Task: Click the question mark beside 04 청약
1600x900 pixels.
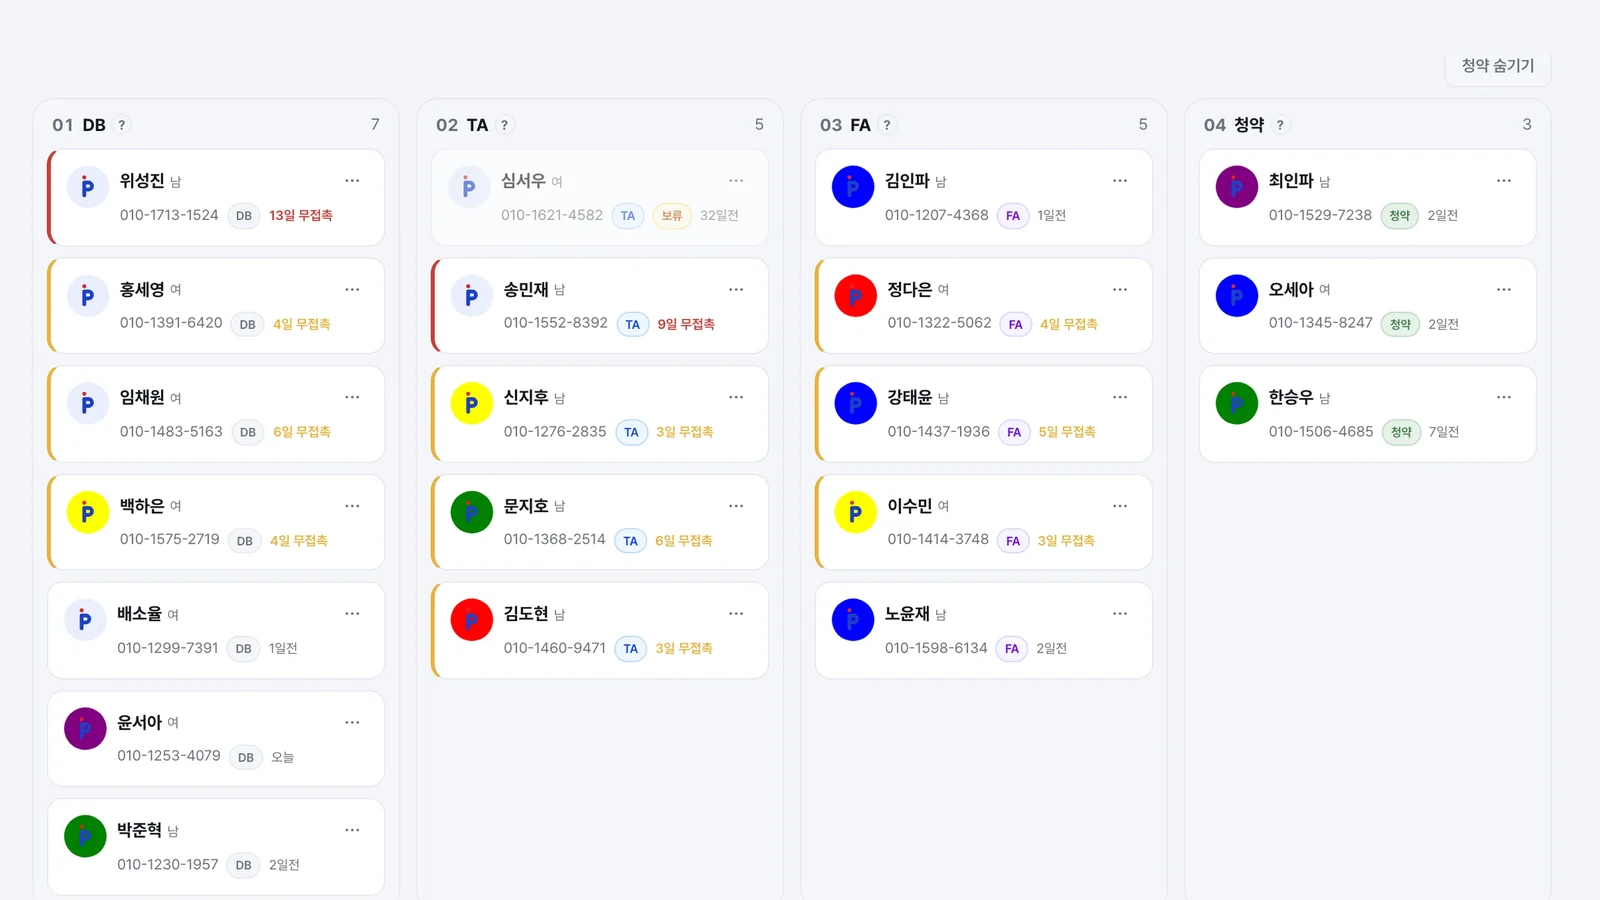Action: pyautogui.click(x=1280, y=125)
